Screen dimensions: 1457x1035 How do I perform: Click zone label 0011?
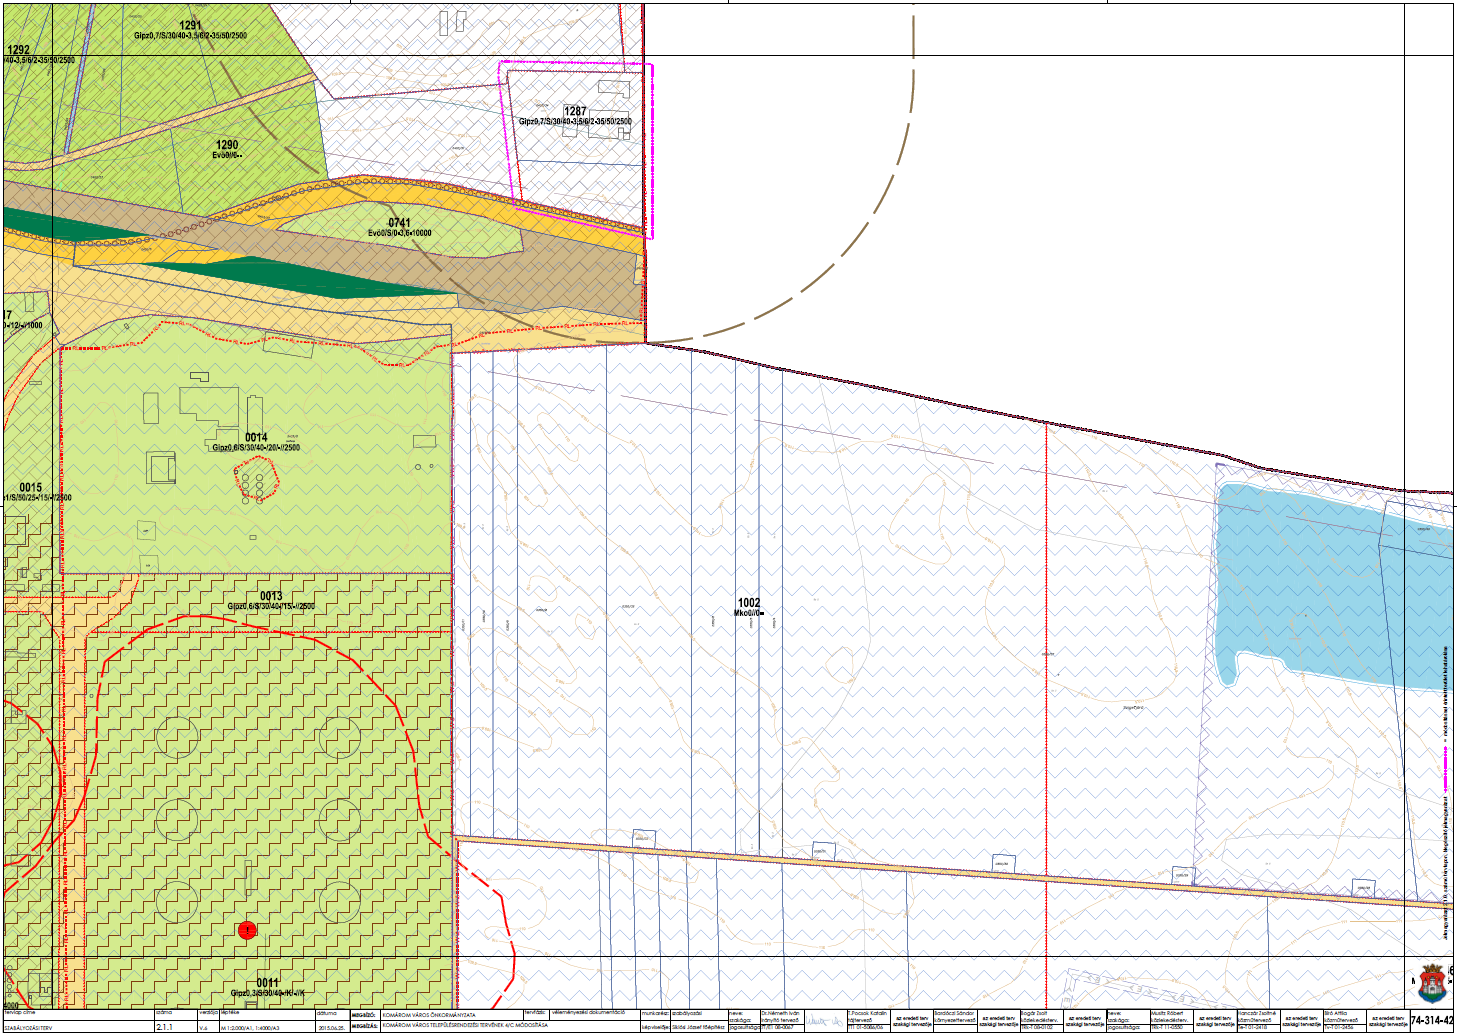[x=267, y=983]
